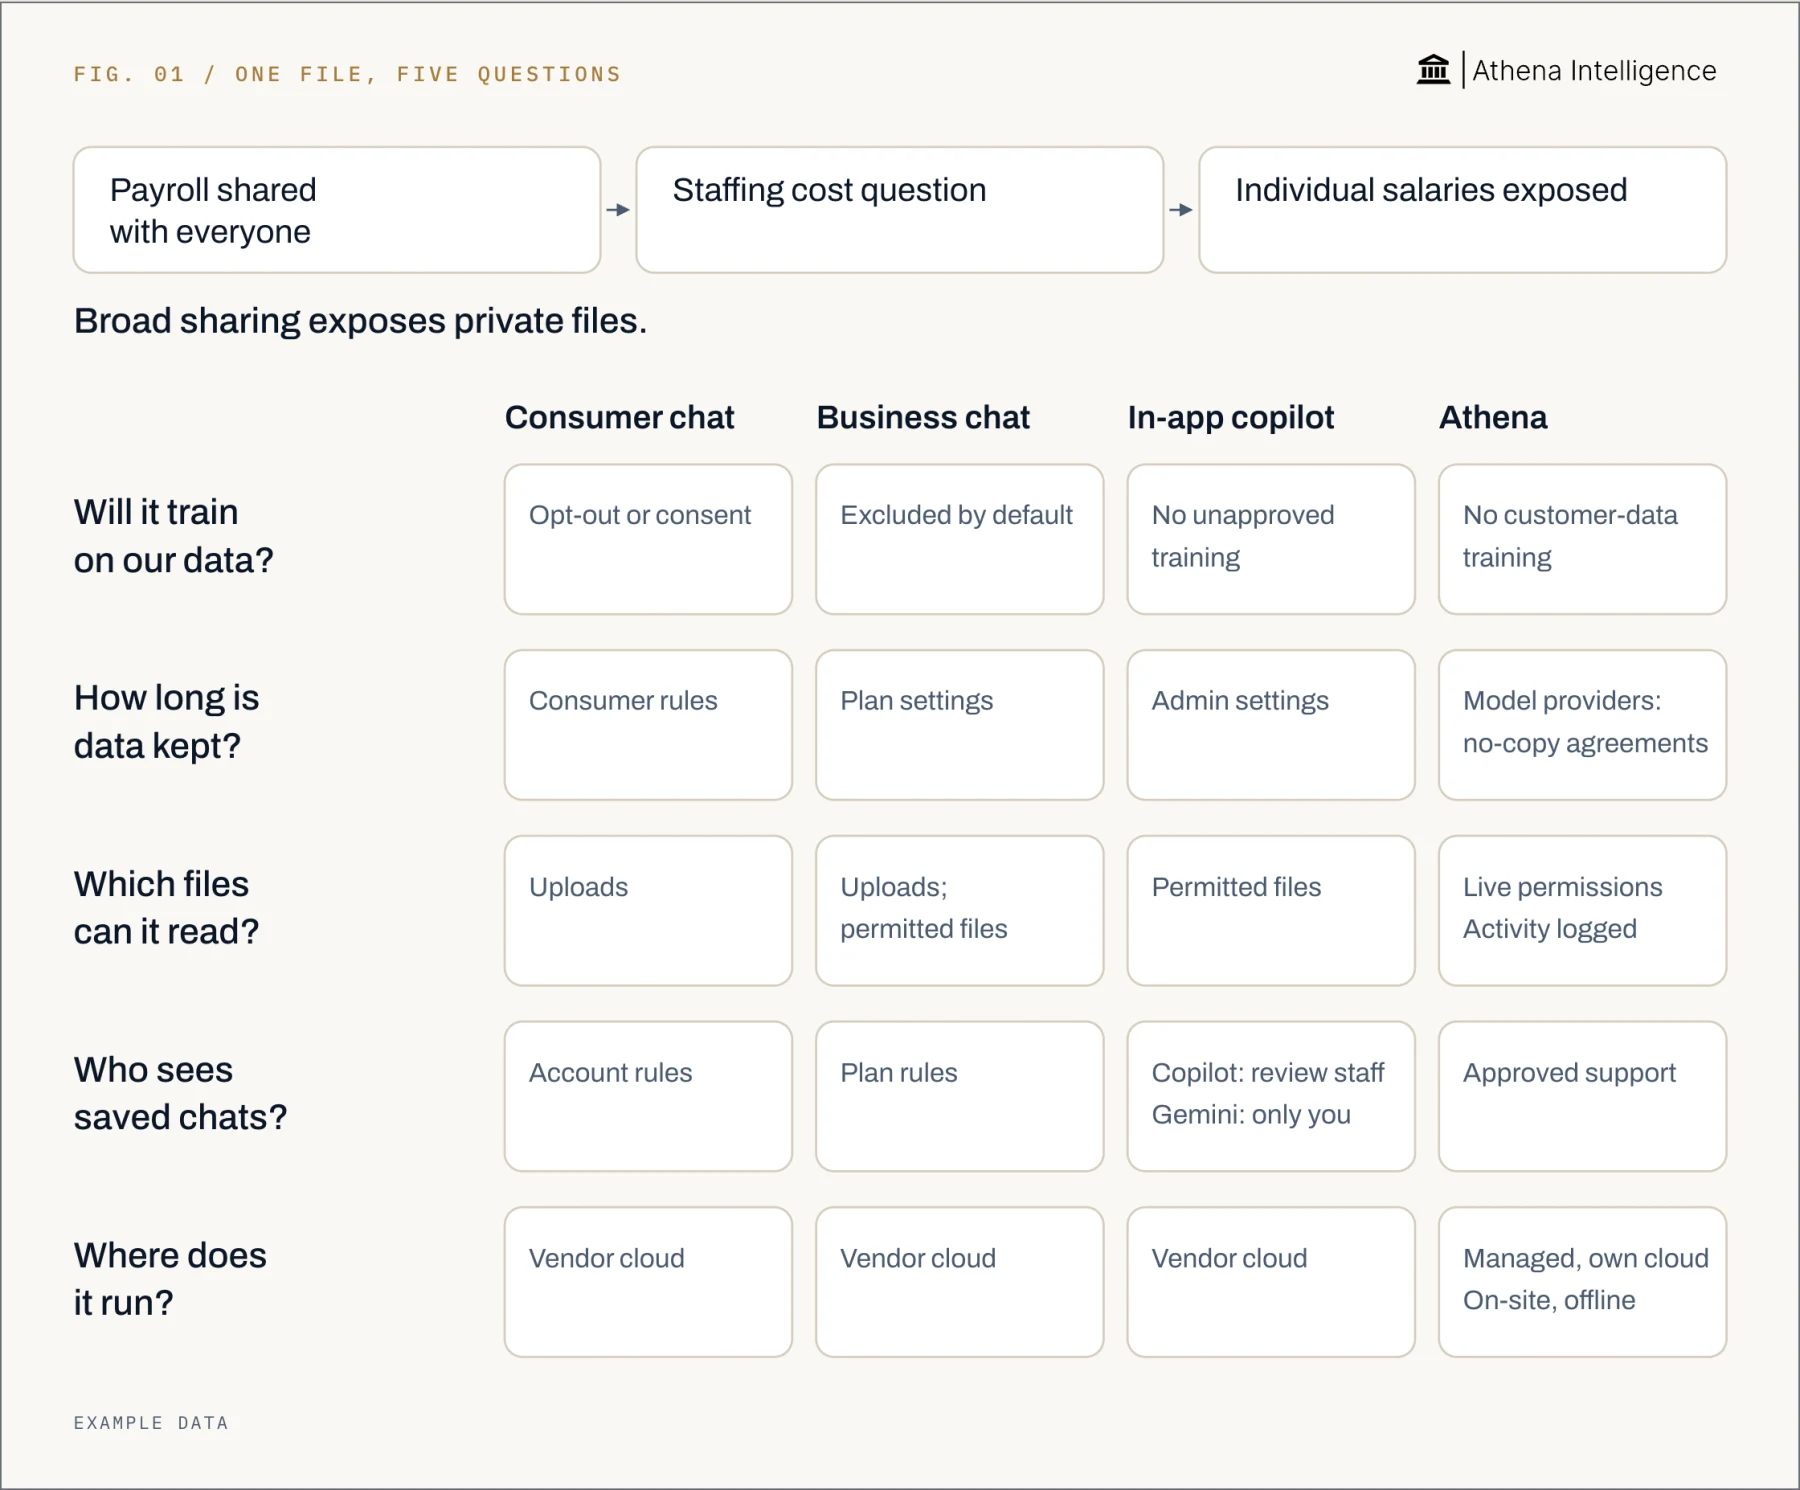Click the 'Where does it run?' row label
Screen dimensions: 1800x1490
click(x=170, y=1279)
